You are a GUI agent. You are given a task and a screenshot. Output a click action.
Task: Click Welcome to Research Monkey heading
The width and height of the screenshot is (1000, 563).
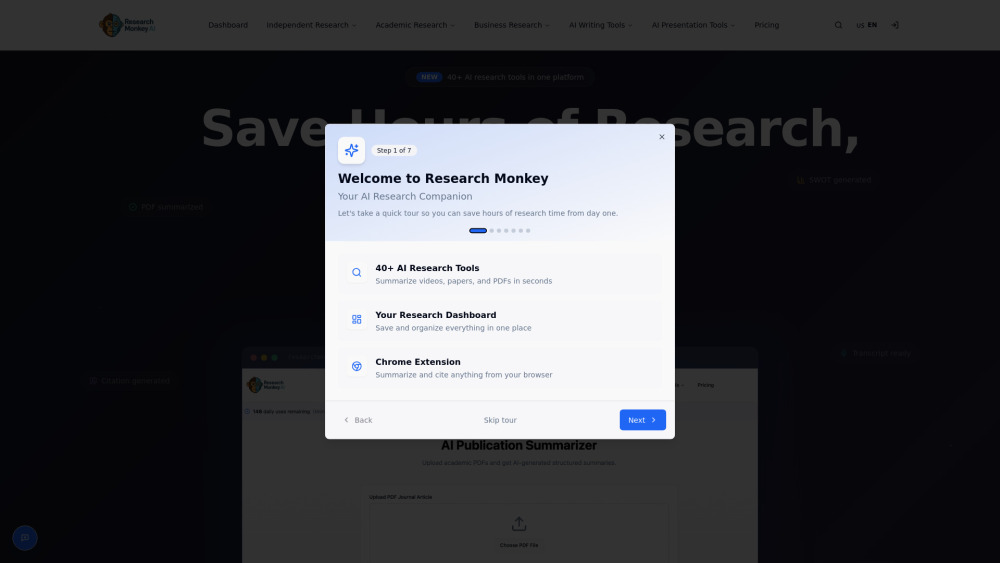click(x=443, y=179)
